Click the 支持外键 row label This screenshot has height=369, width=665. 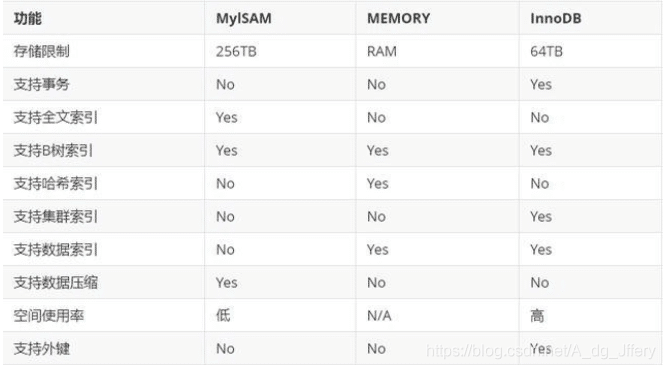(x=42, y=349)
